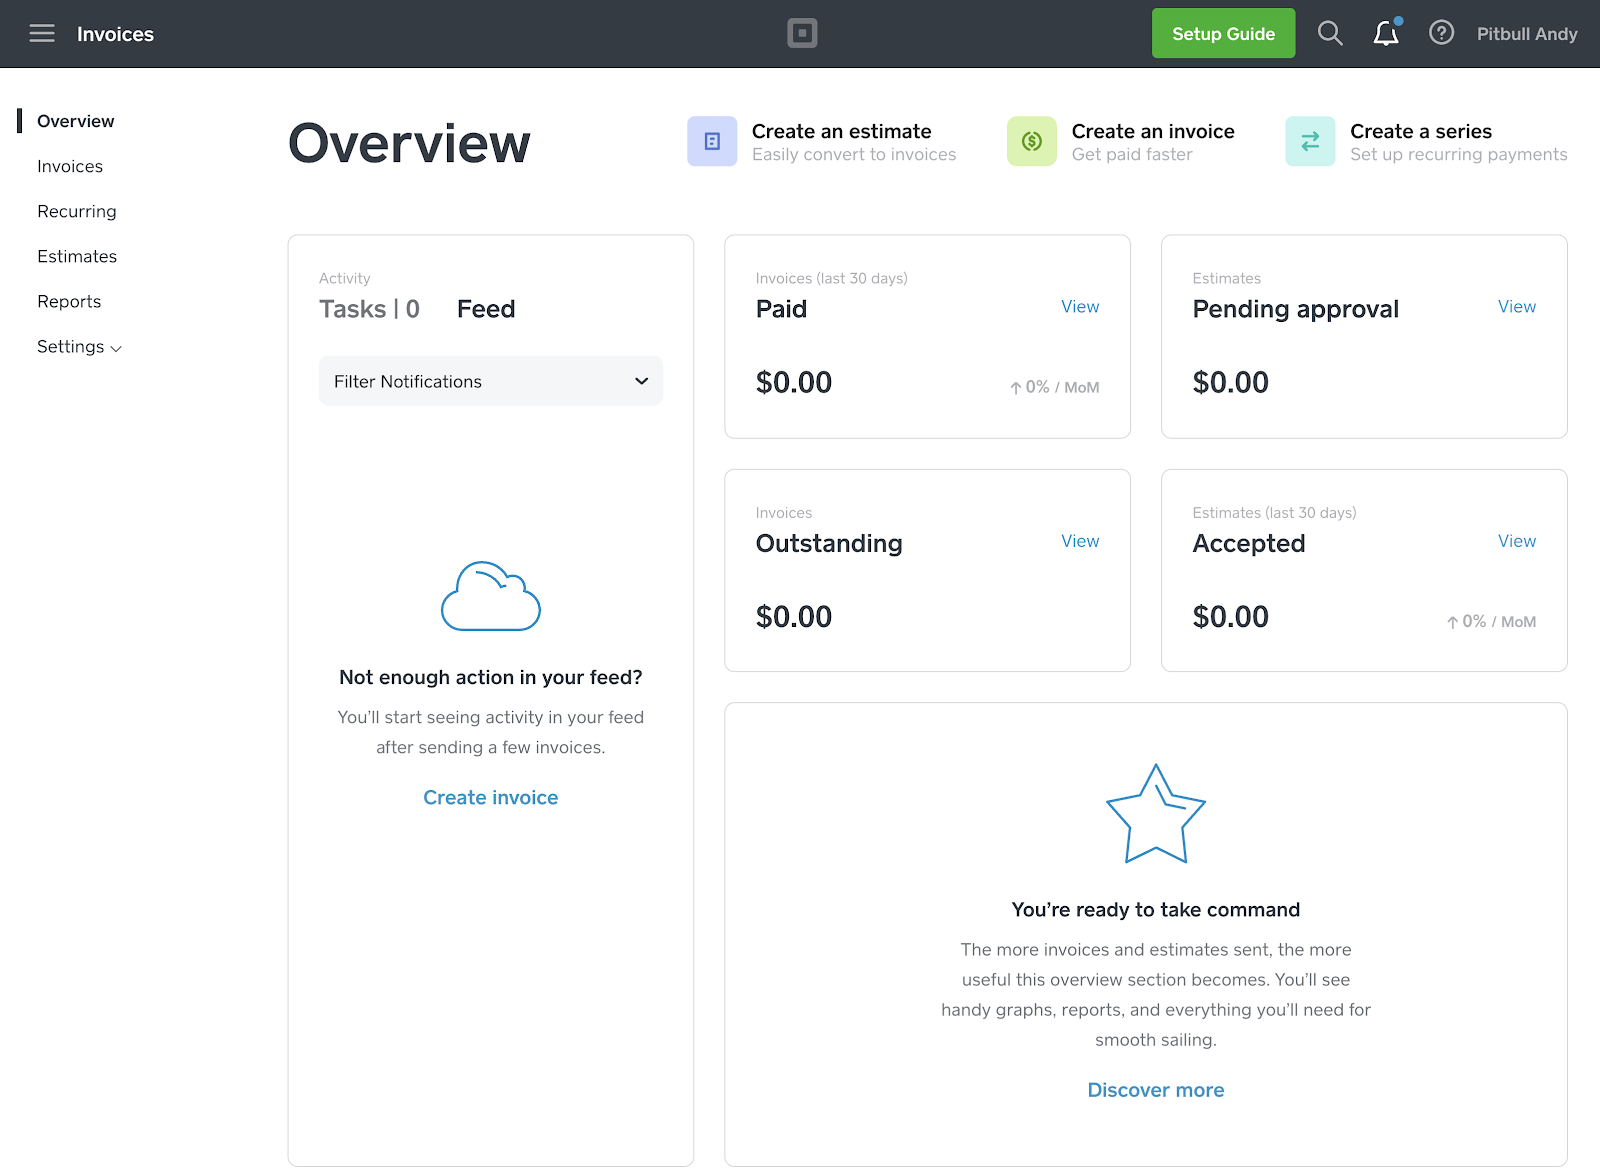Viewport: 1600px width, 1175px height.
Task: Click the Create a series arrows icon
Action: pos(1309,142)
